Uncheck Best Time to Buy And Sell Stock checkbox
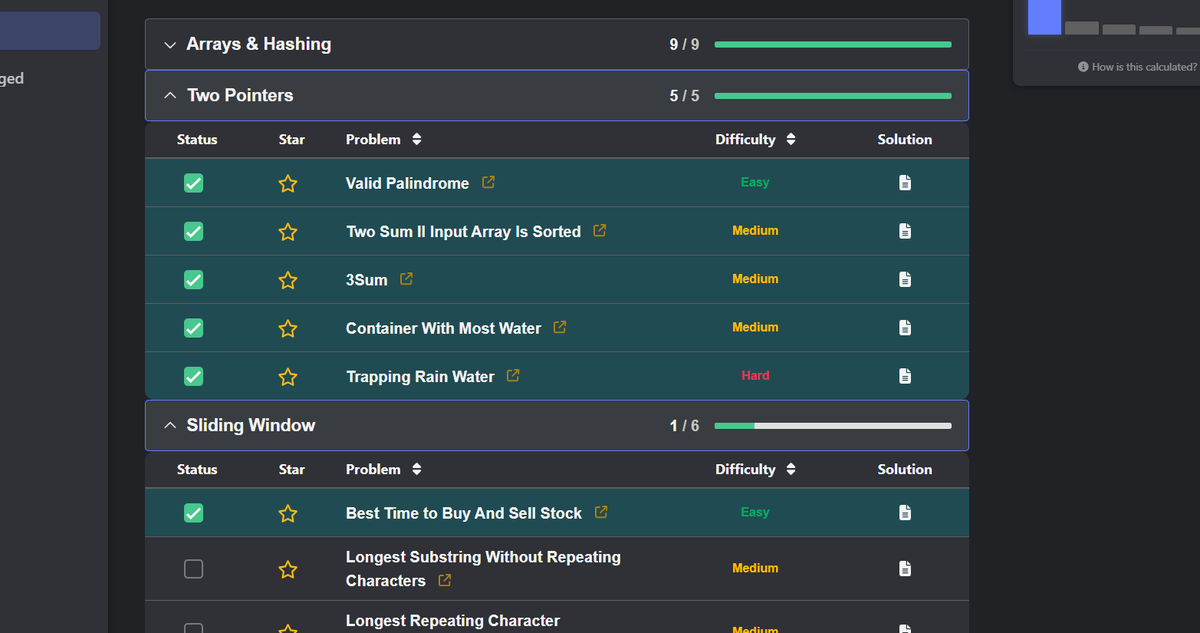The image size is (1200, 633). (x=194, y=513)
